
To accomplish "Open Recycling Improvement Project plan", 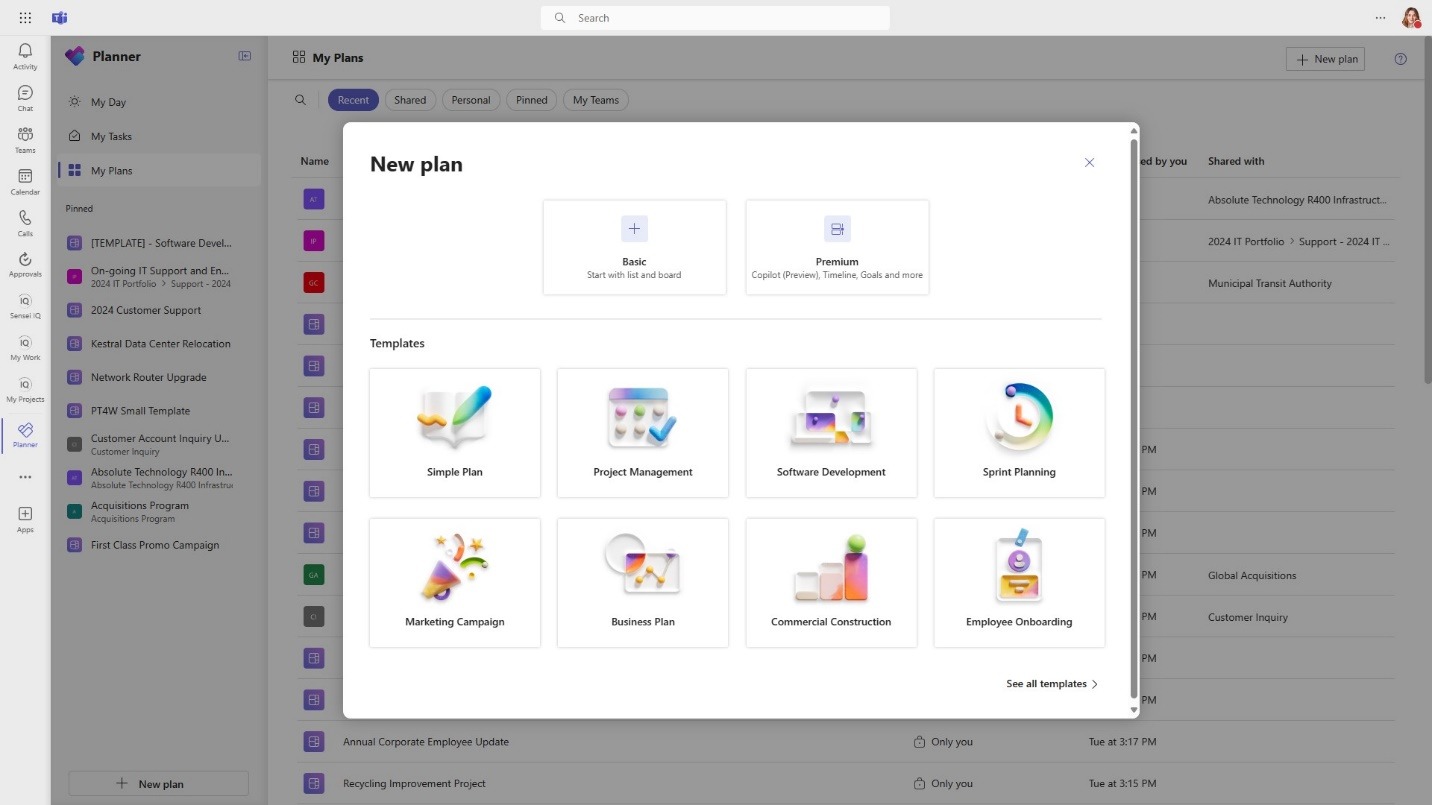I will pos(414,783).
